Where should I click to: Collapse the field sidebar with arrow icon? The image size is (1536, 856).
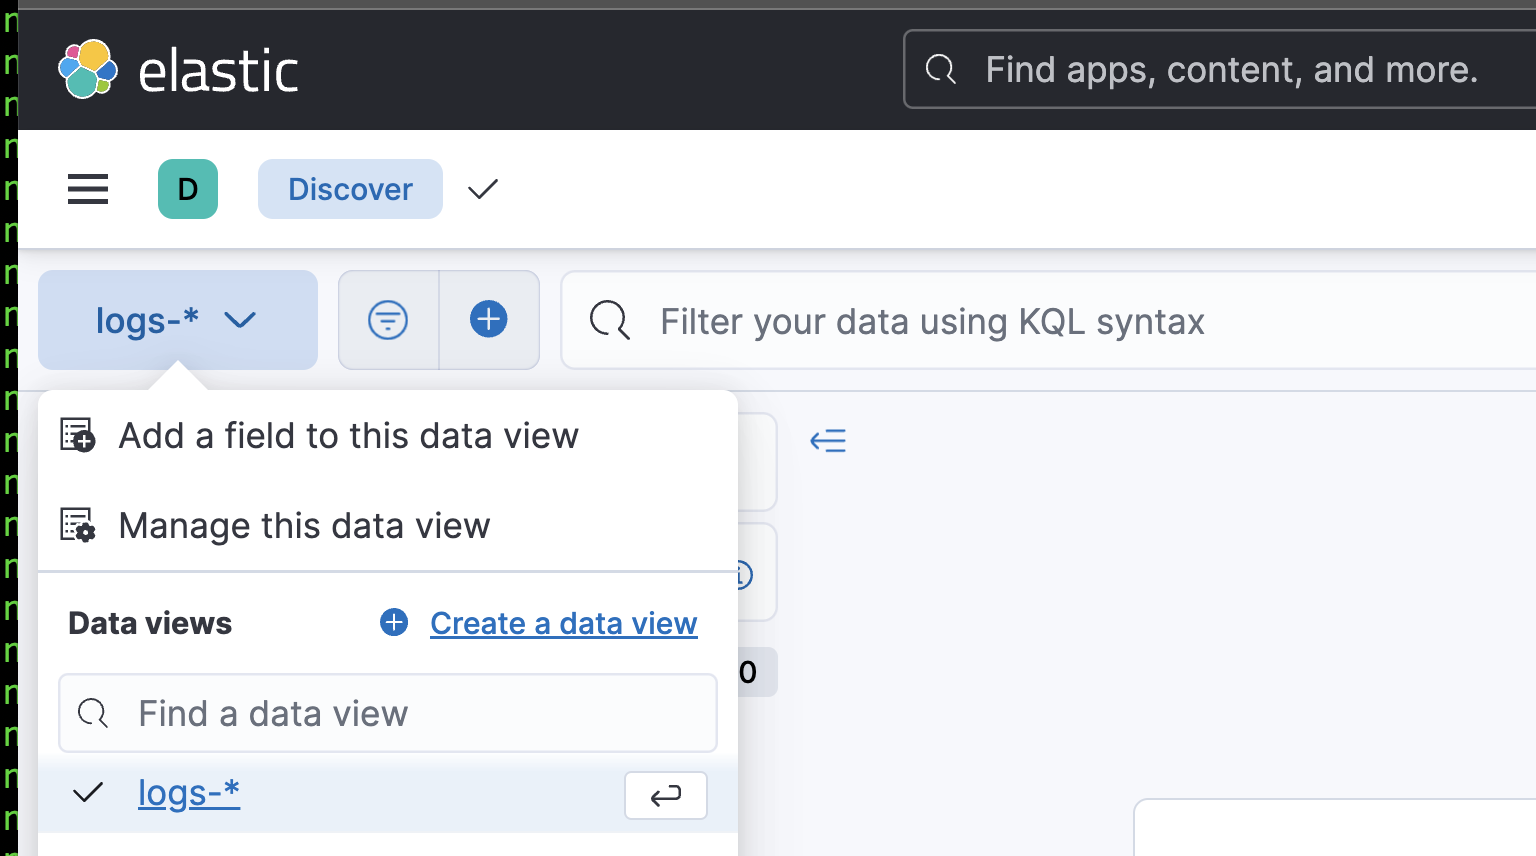pyautogui.click(x=828, y=440)
